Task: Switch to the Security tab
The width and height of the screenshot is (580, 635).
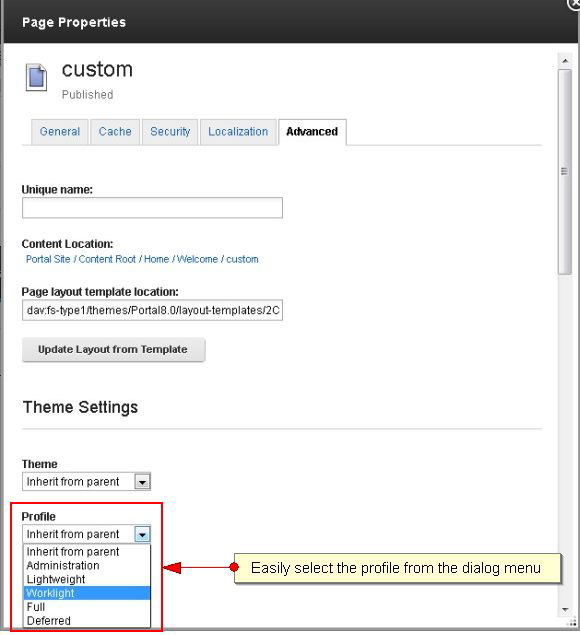Action: 170,132
